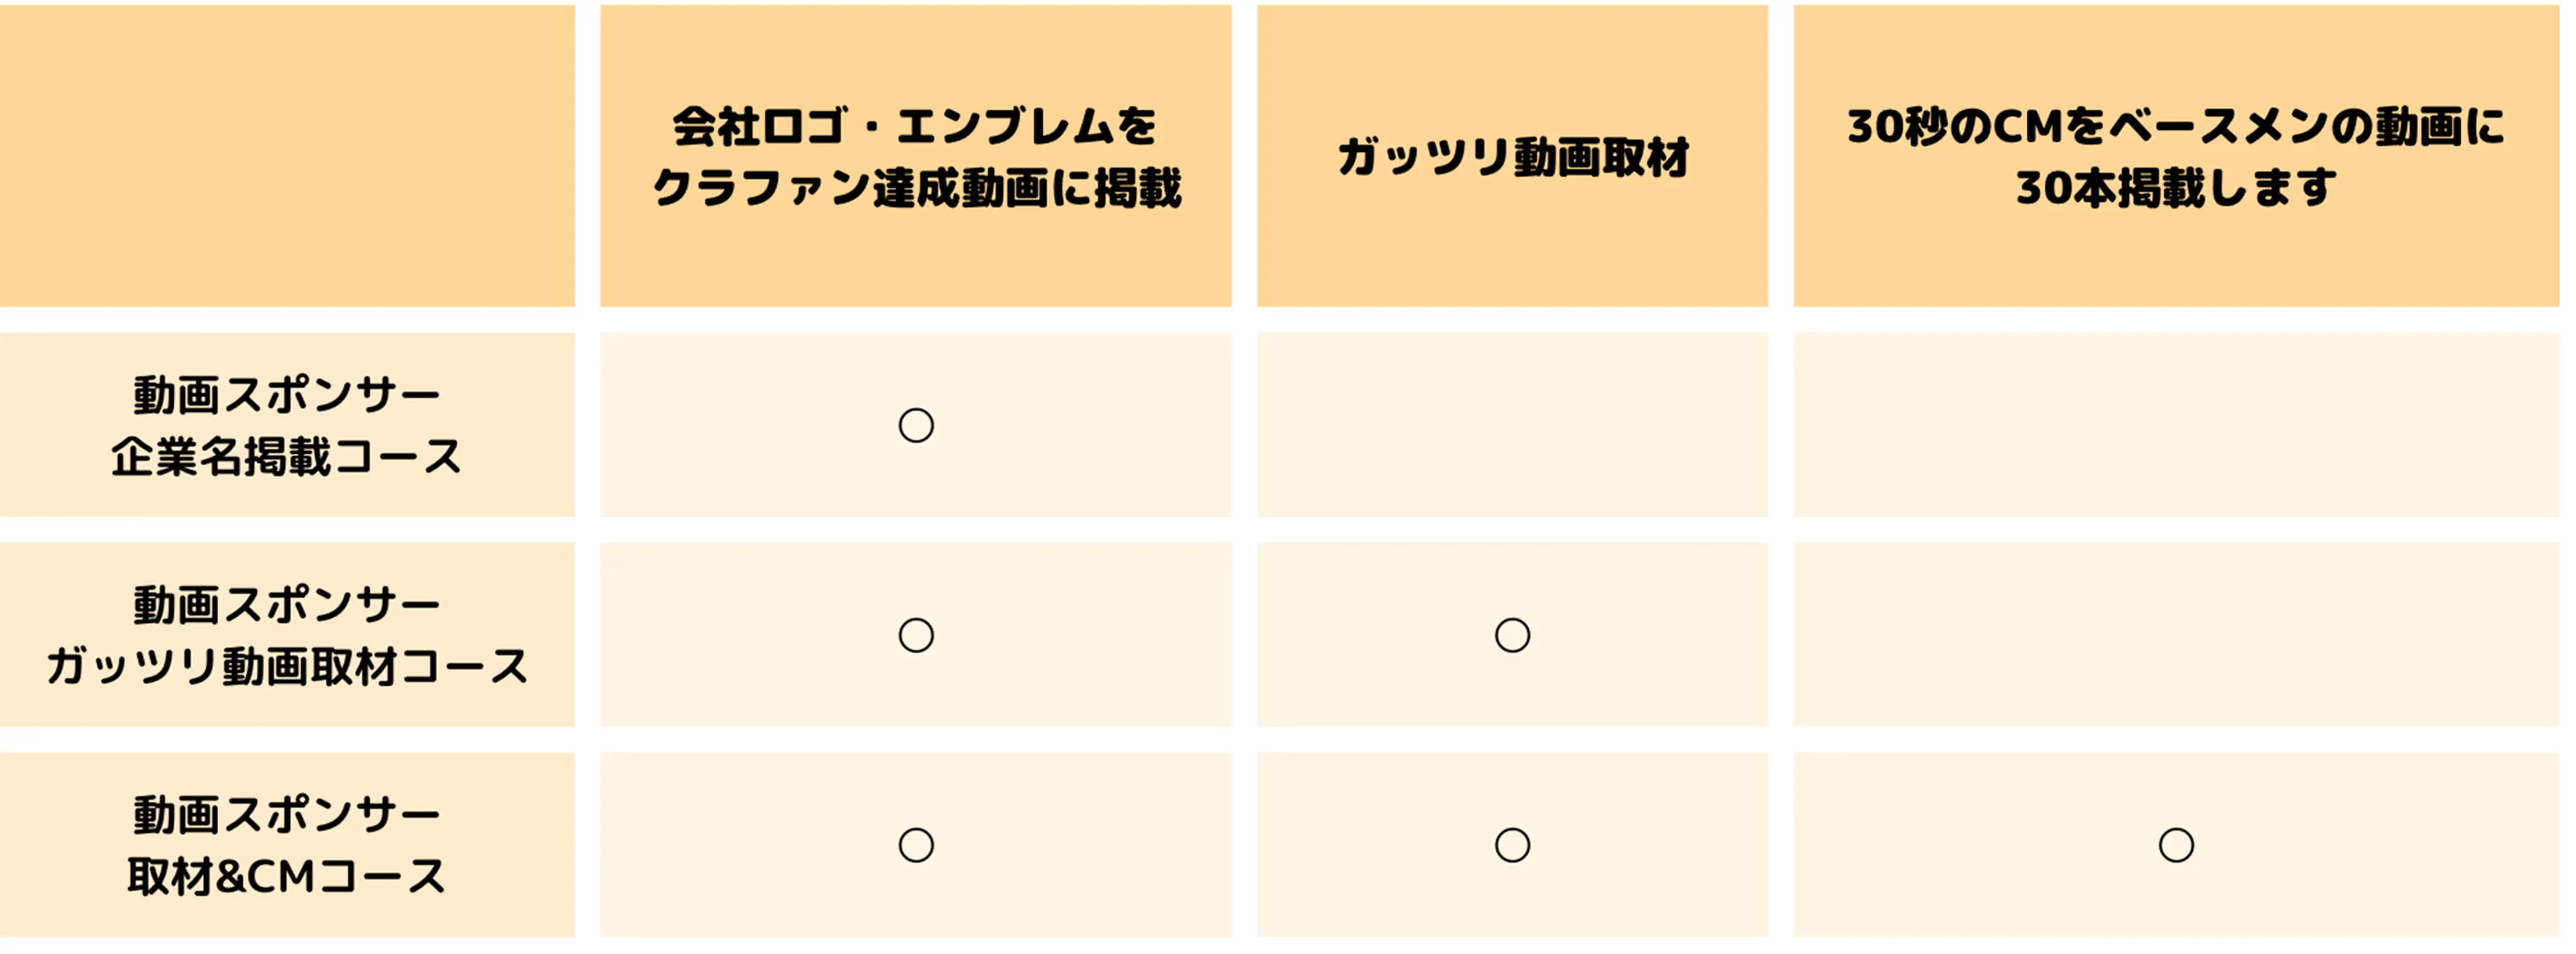Click empty 30秒のCM cell in ガッツリ動画取材コース row
Image resolution: width=2576 pixels, height=954 pixels.
(x=2176, y=635)
